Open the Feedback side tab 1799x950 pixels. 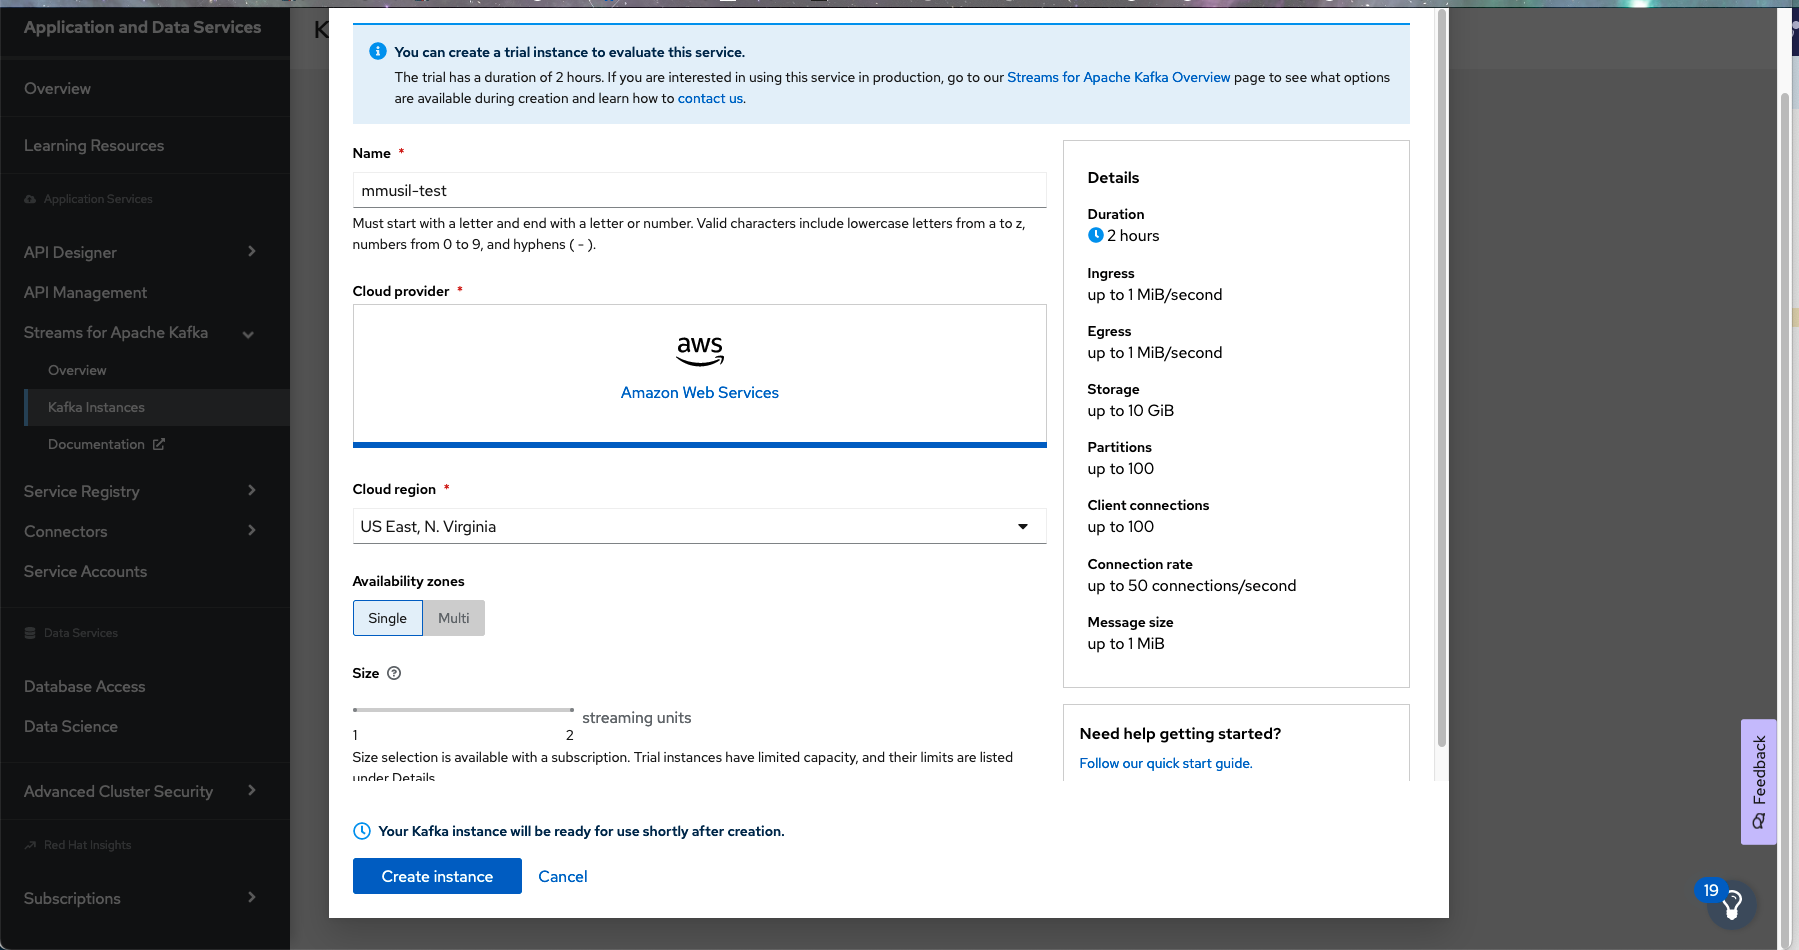pyautogui.click(x=1758, y=782)
